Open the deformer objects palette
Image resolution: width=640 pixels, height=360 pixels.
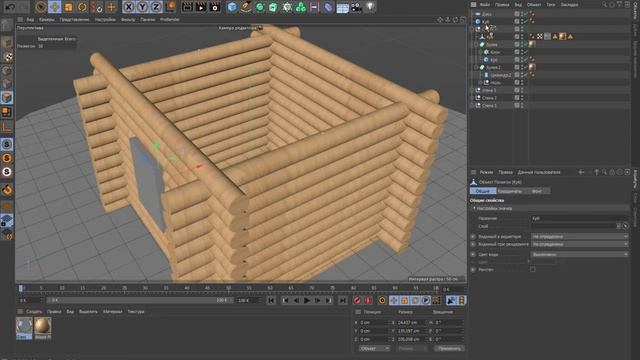point(328,7)
